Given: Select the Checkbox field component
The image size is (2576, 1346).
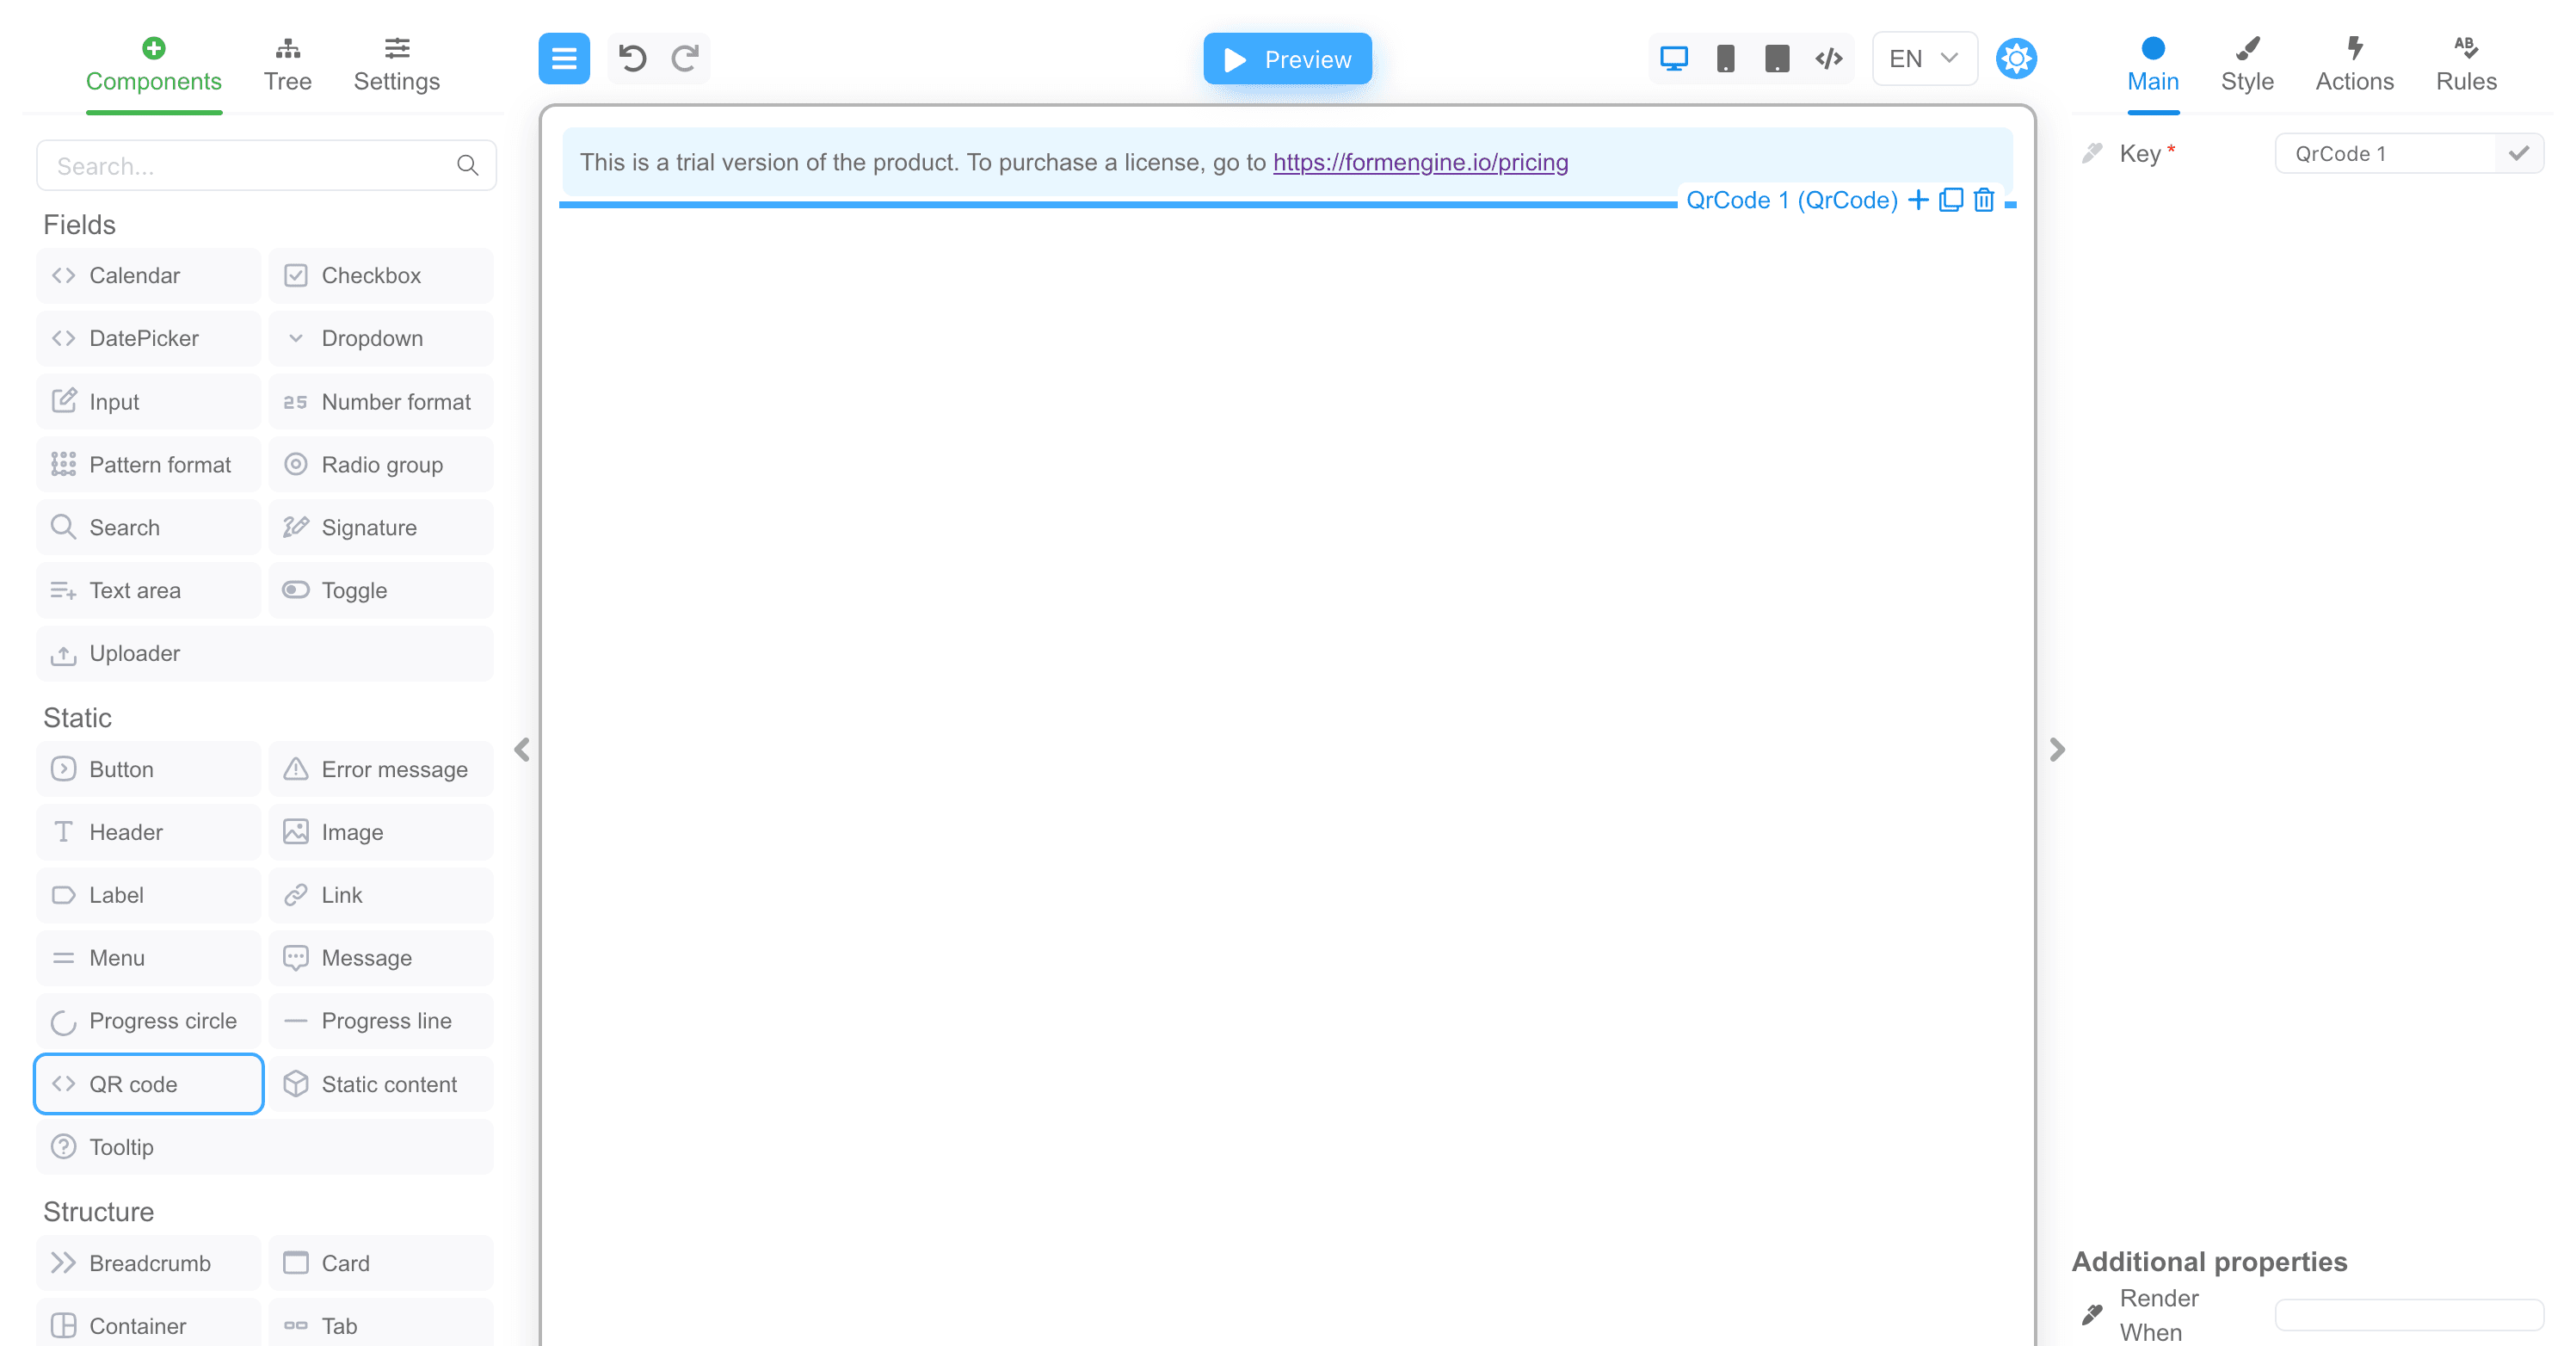Looking at the screenshot, I should [x=380, y=275].
